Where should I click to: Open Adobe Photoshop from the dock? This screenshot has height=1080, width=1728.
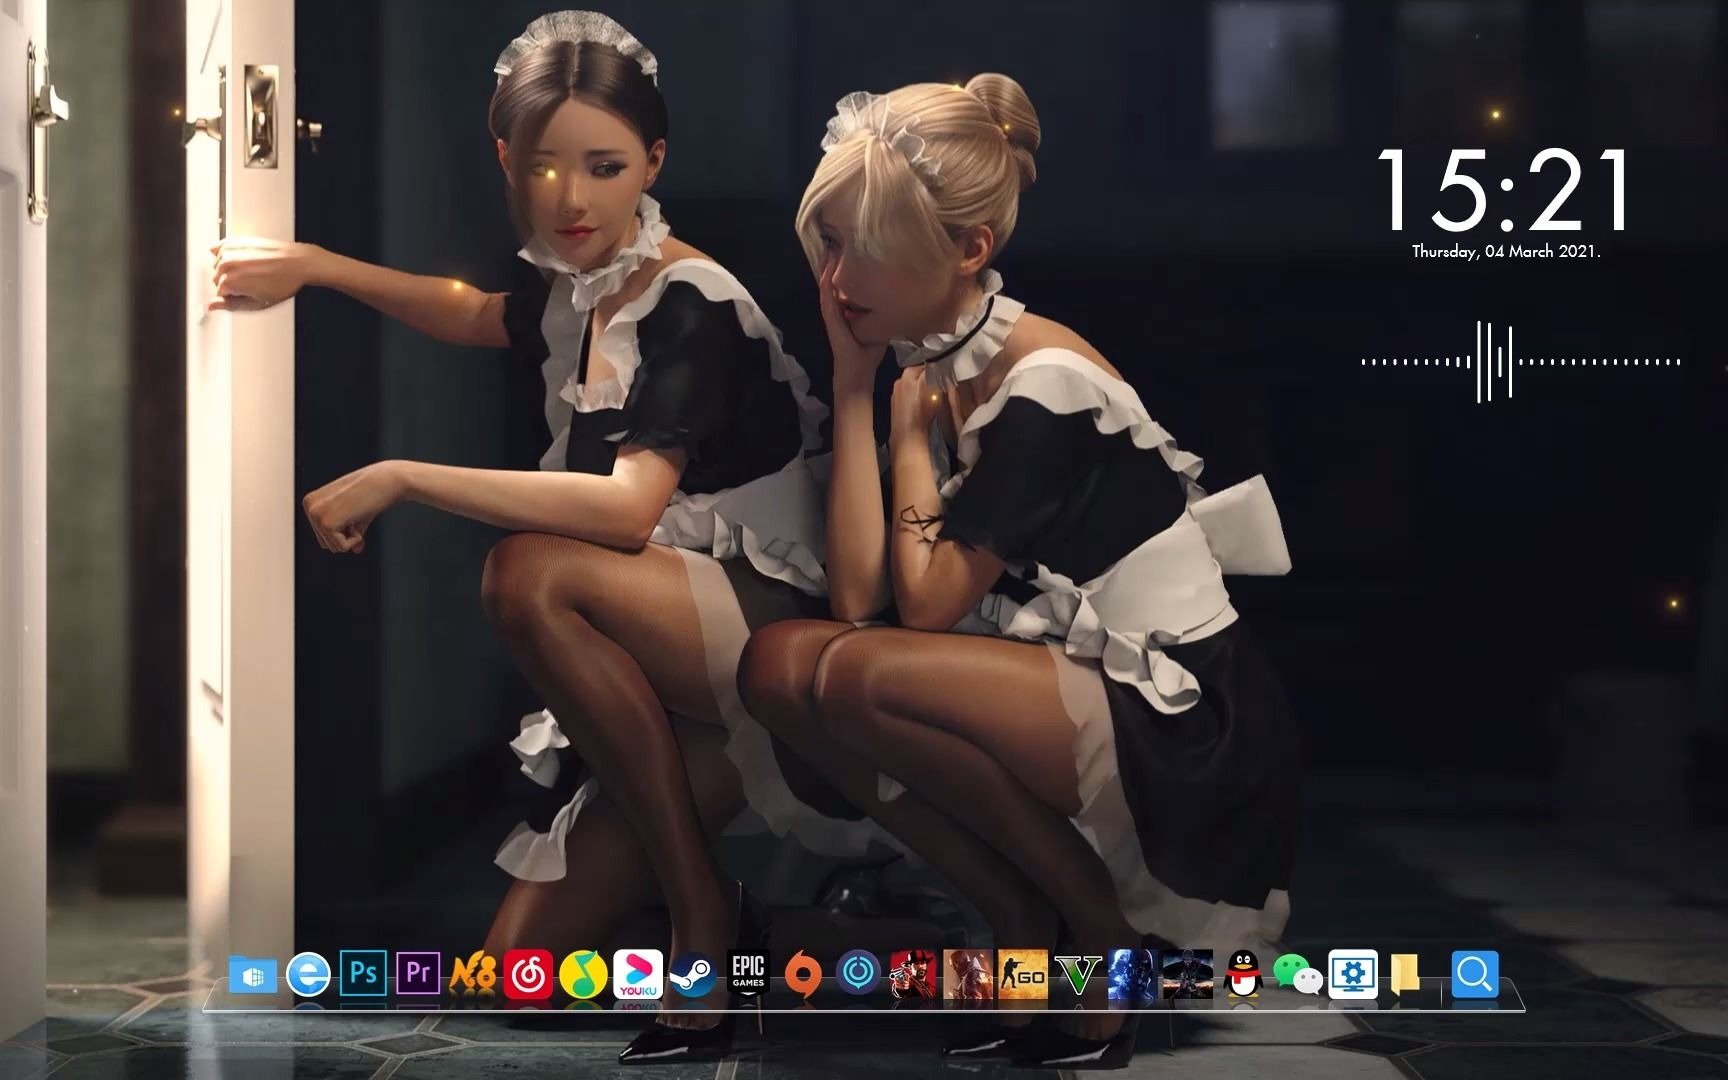click(363, 974)
